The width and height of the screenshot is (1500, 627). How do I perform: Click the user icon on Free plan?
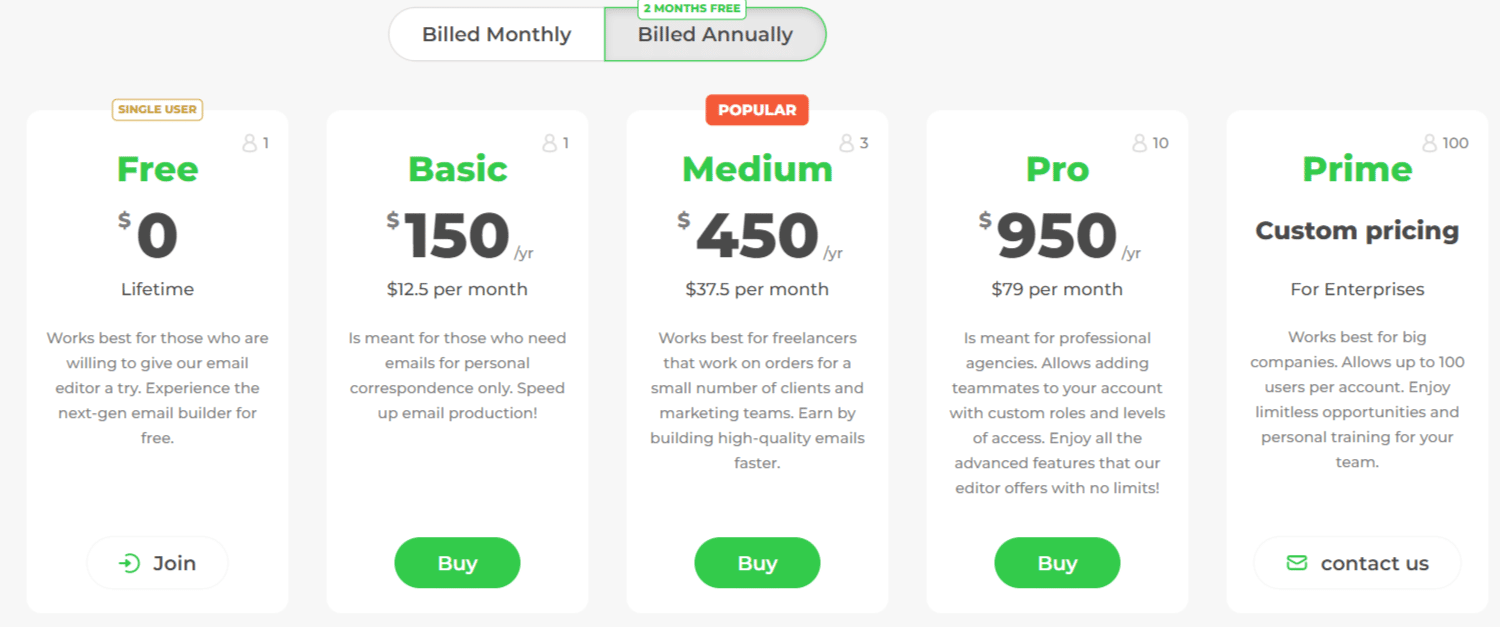(249, 143)
